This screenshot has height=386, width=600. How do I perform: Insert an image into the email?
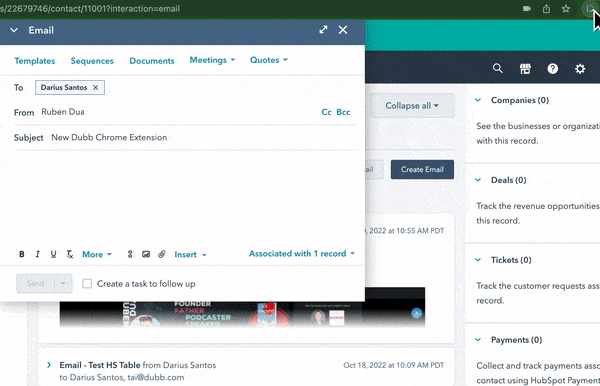[x=146, y=254]
